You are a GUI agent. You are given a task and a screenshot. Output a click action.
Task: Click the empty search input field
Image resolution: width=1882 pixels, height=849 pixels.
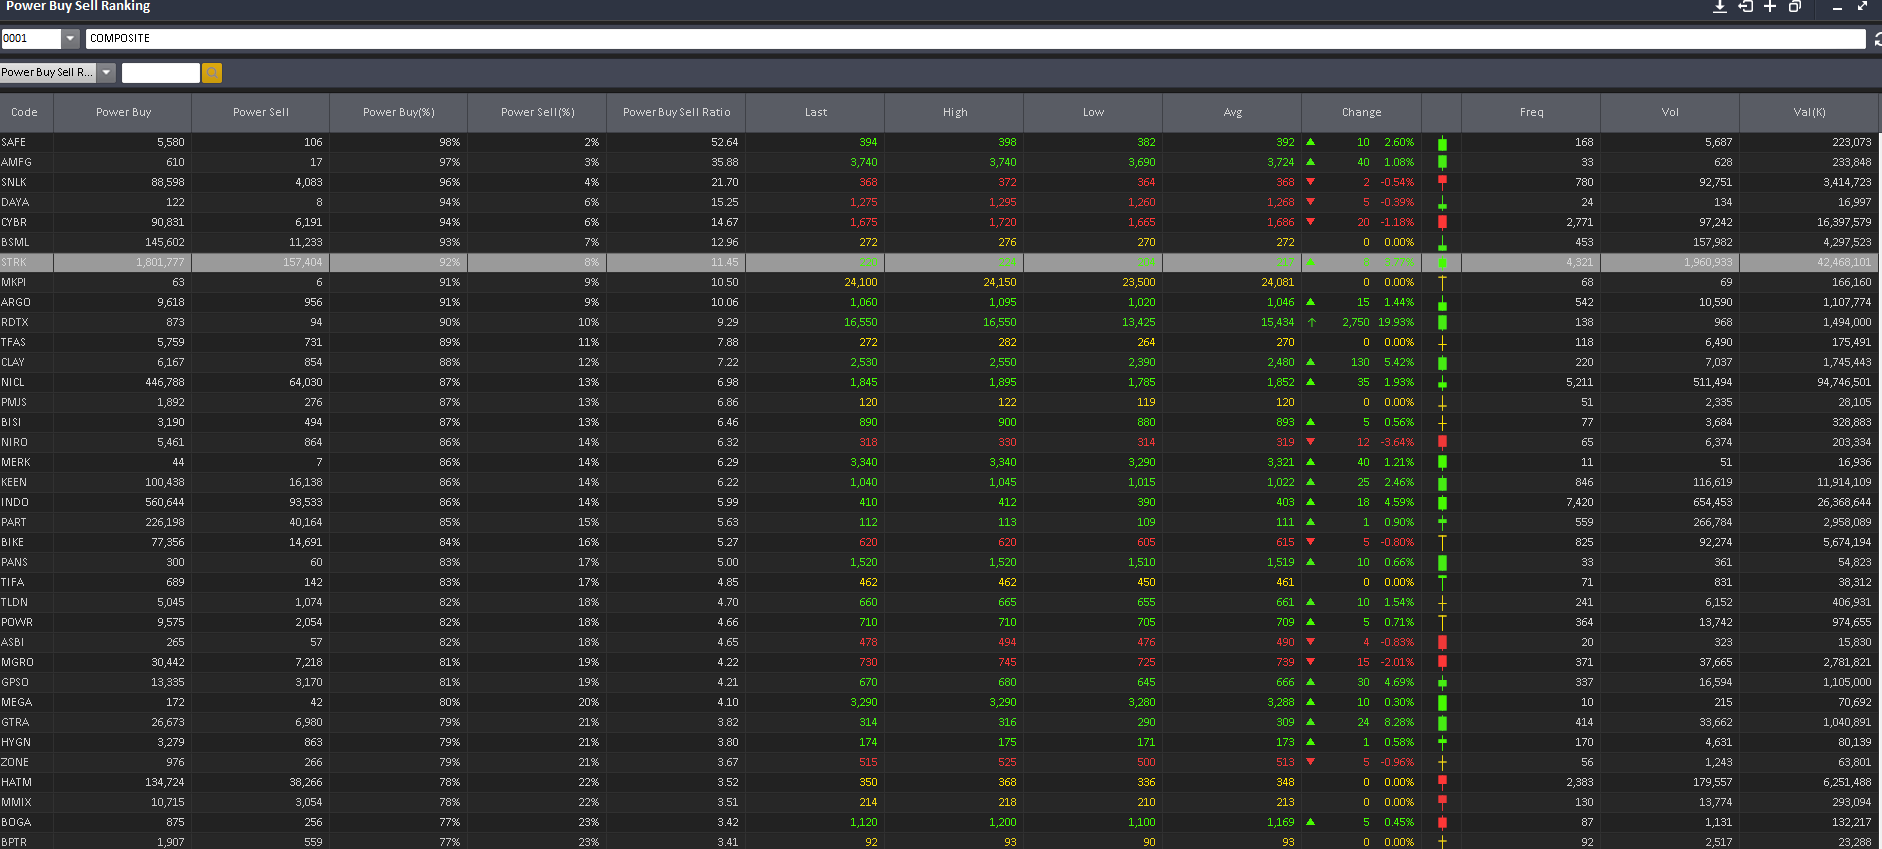160,73
